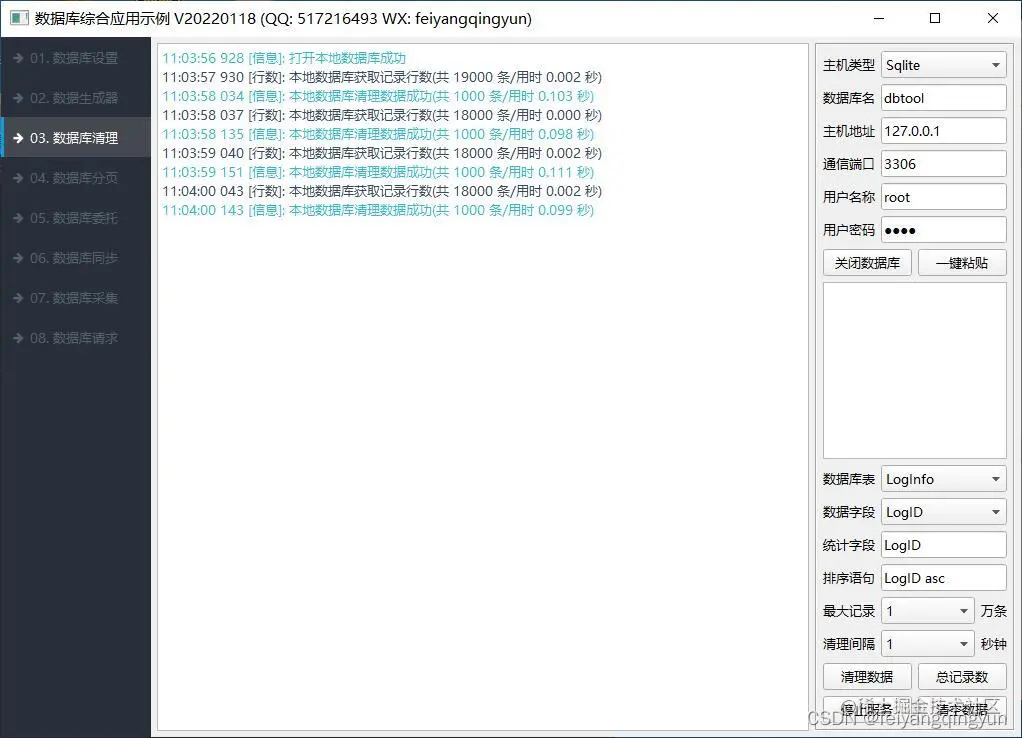The image size is (1022, 738).
Task: Click the application icon in the title bar
Action: (x=19, y=18)
